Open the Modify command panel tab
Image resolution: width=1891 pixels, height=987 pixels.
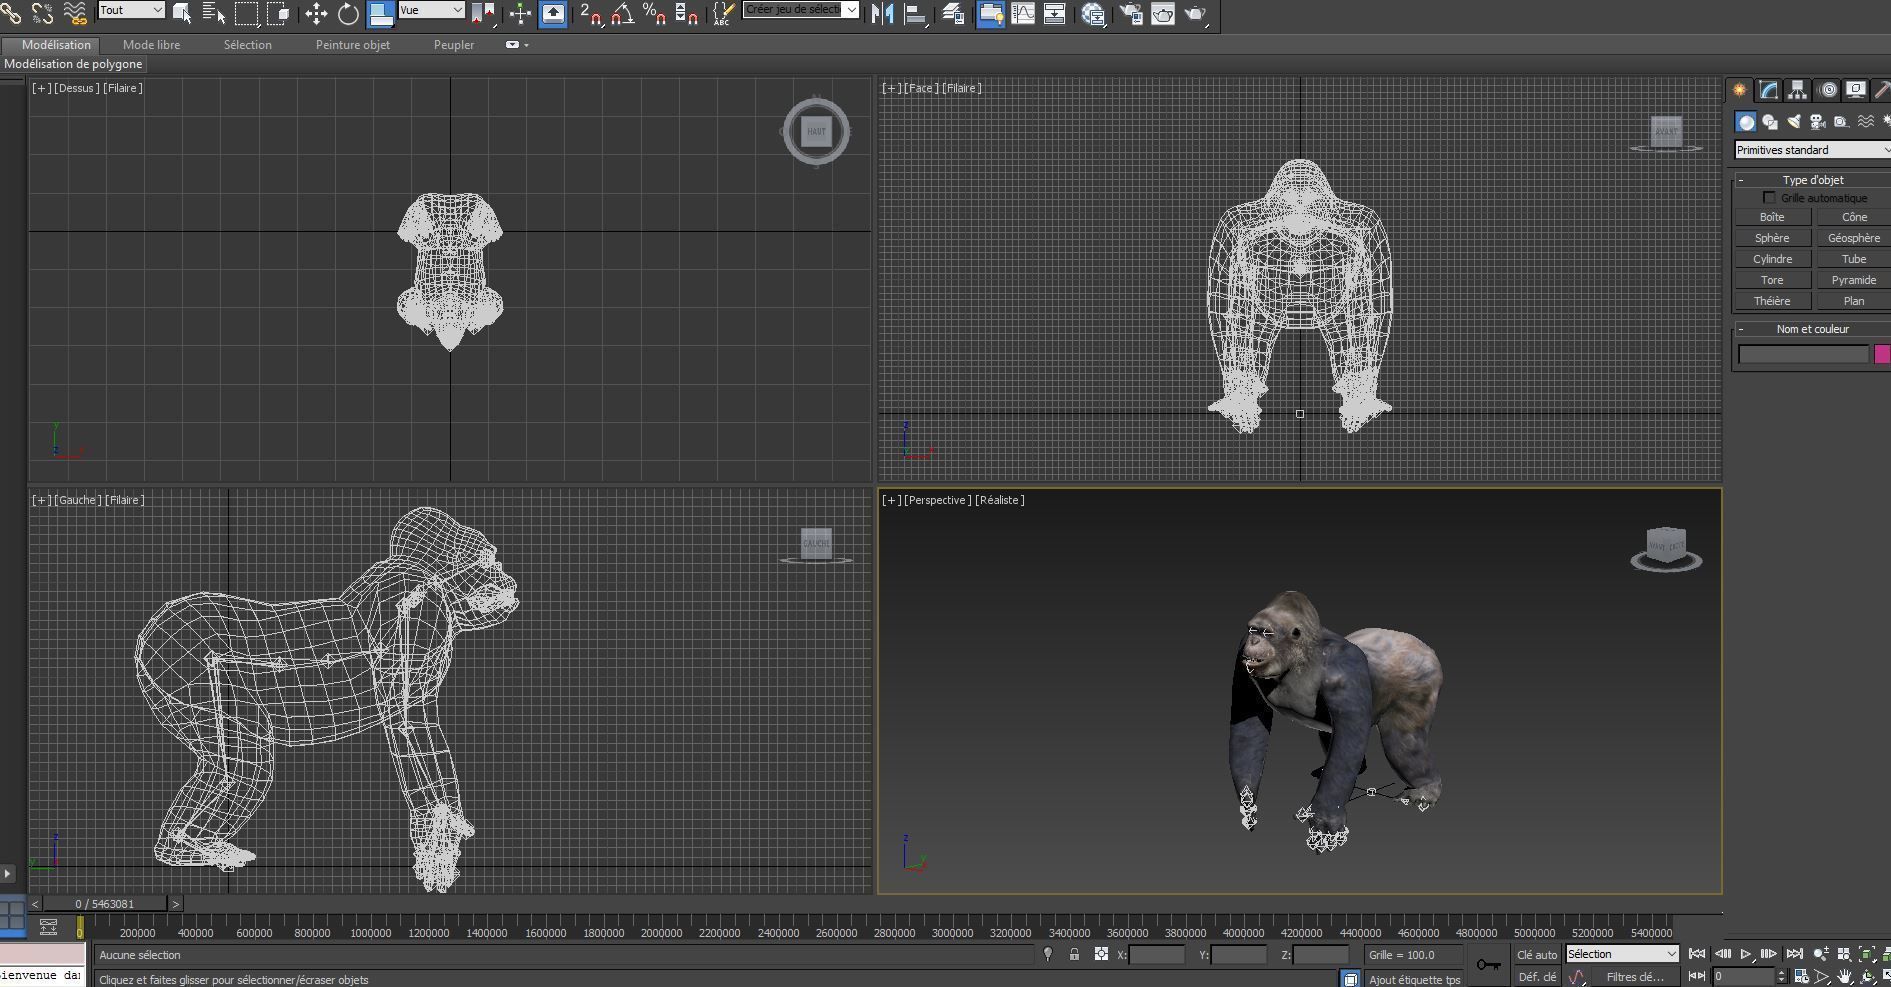pyautogui.click(x=1769, y=90)
